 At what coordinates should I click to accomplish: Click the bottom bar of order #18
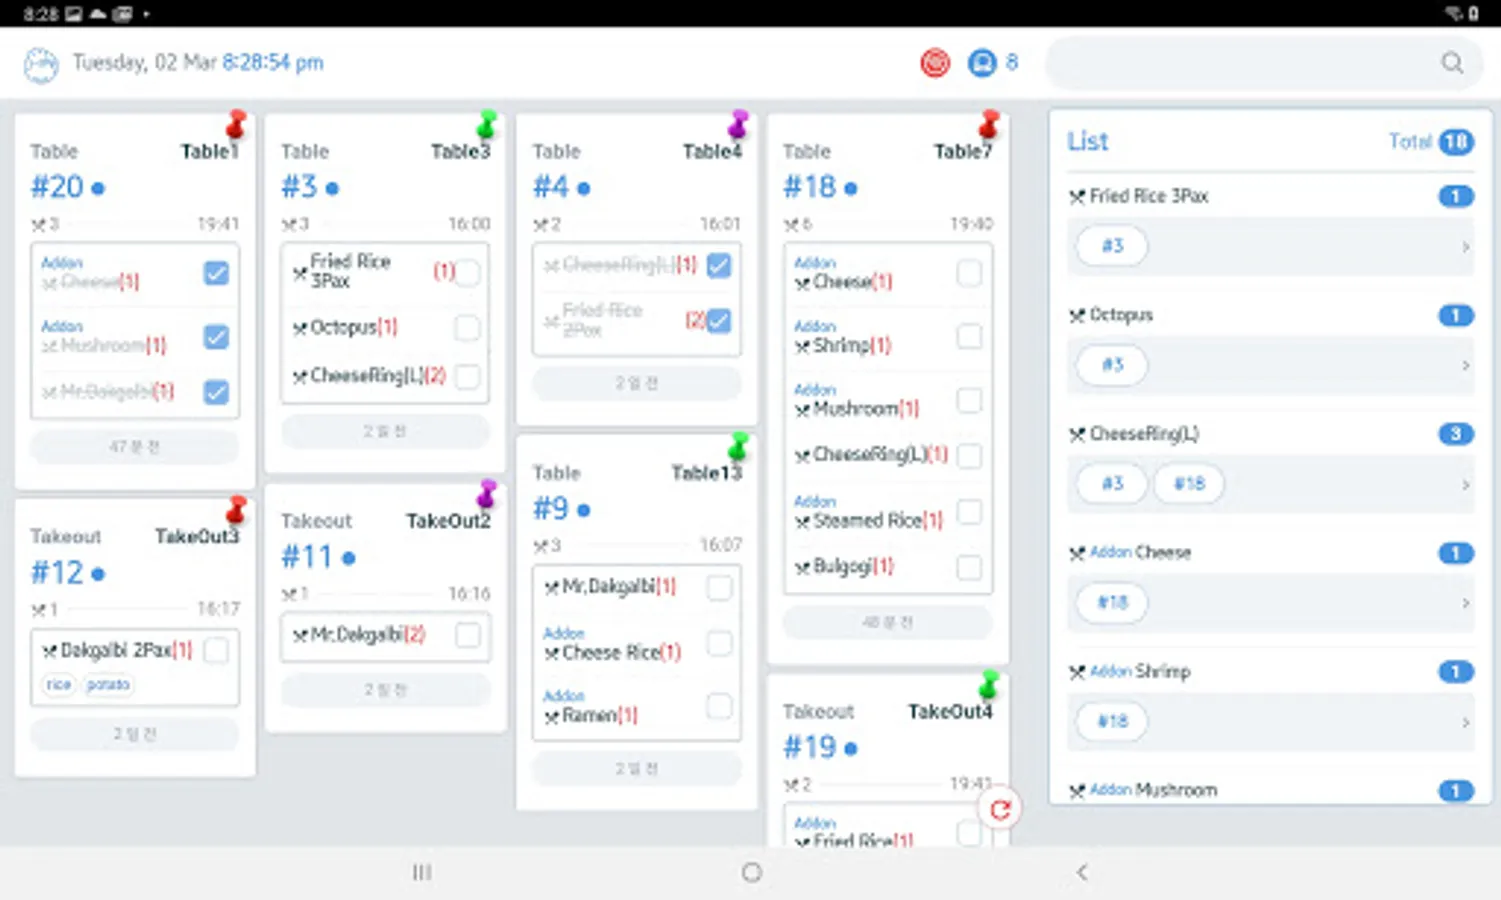tap(888, 622)
